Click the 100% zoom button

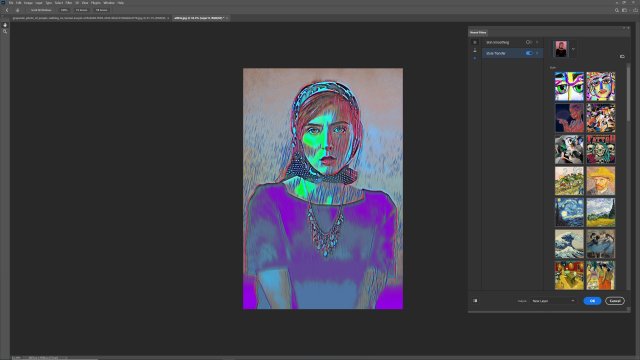64,10
